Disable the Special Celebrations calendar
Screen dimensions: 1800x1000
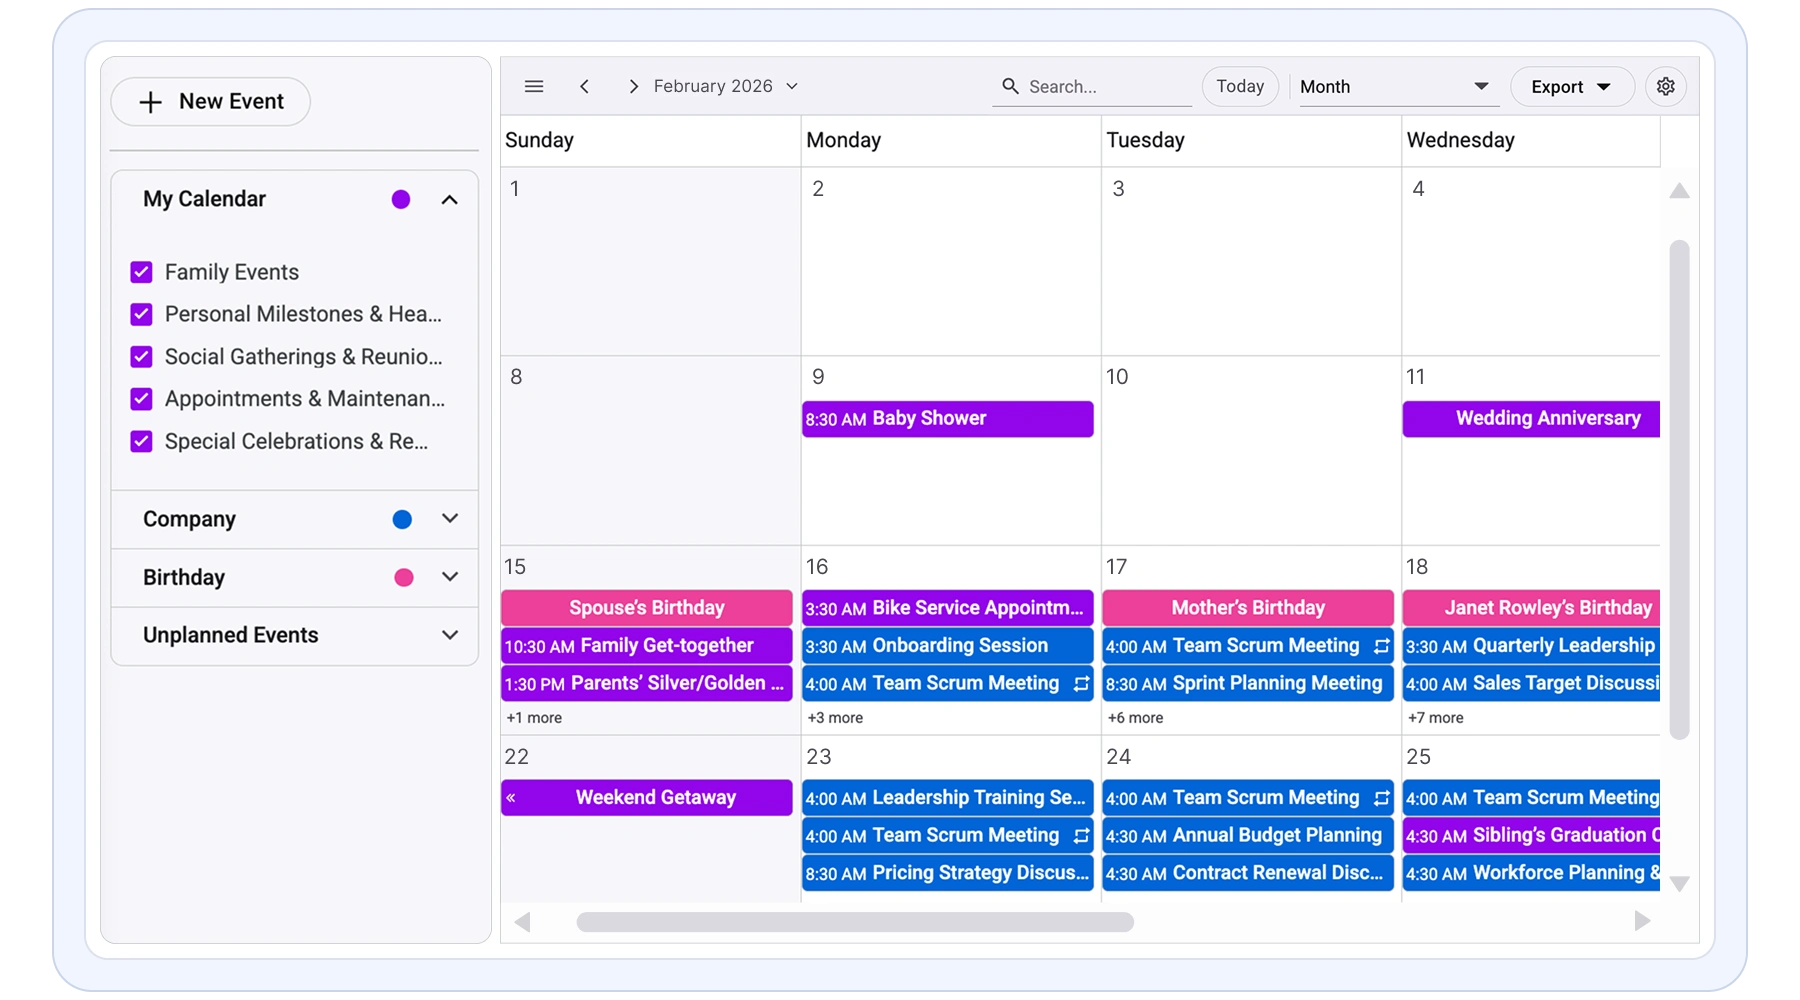click(x=140, y=440)
